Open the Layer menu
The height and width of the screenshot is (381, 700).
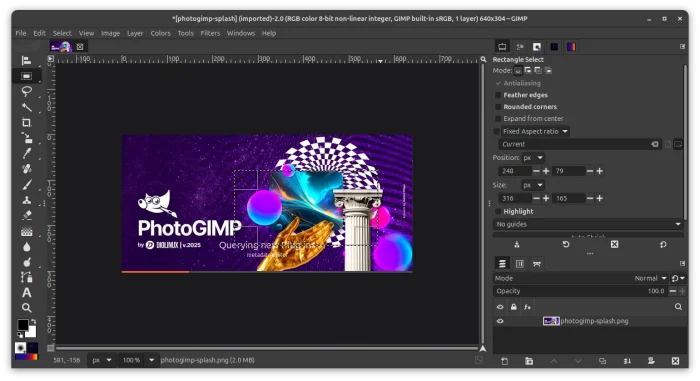[x=135, y=33]
